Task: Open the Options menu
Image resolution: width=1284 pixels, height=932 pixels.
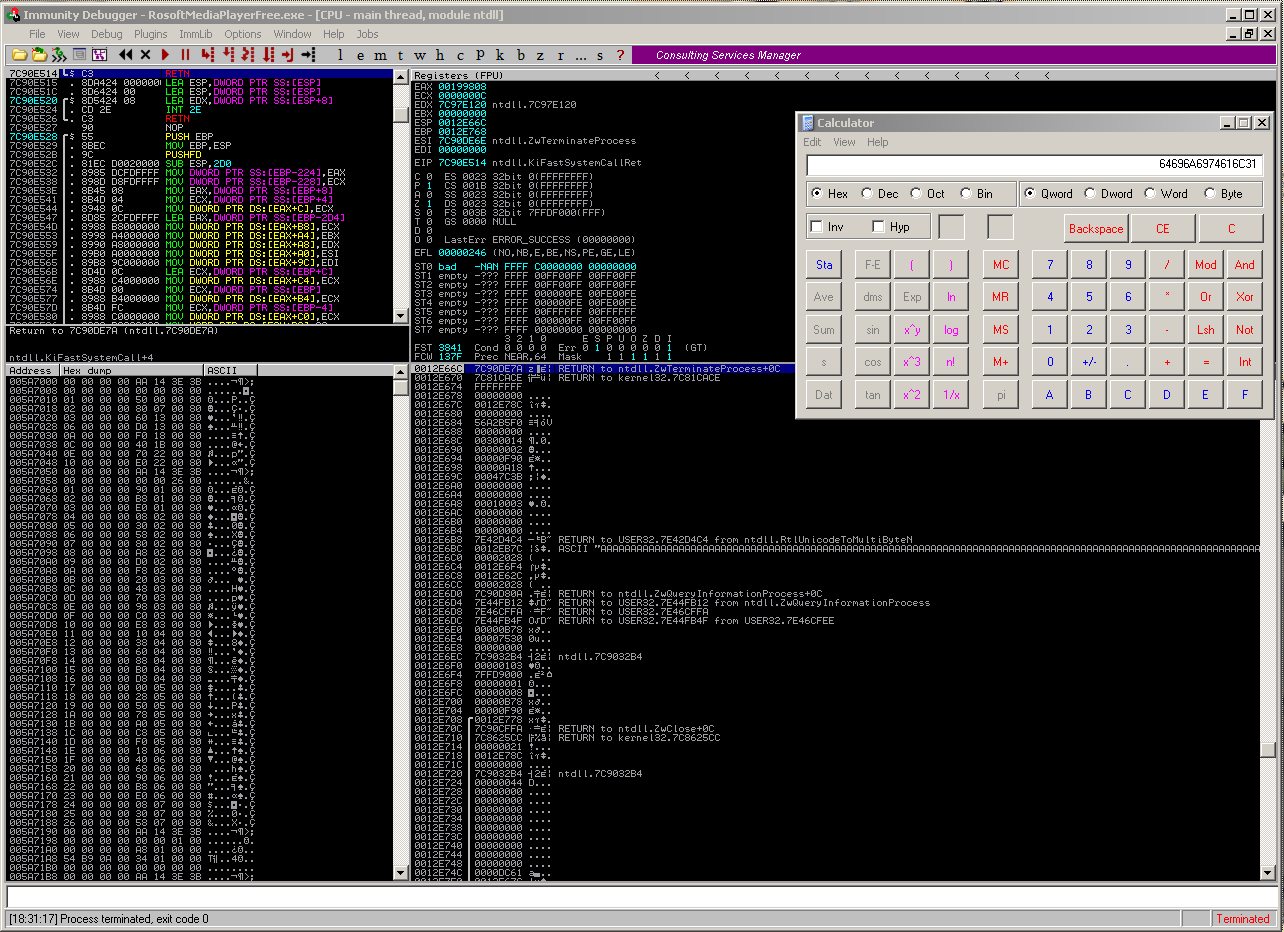Action: (243, 34)
